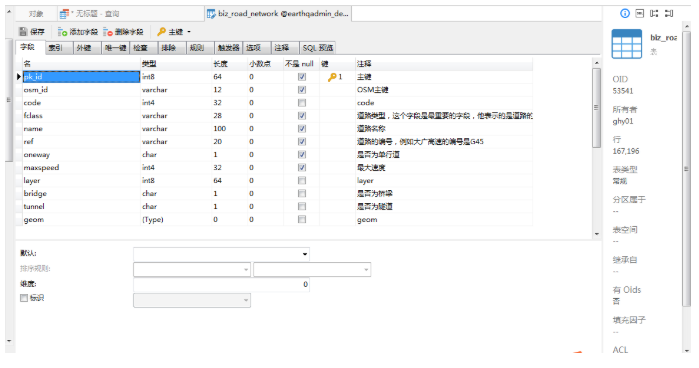The image size is (699, 368).
Task: Toggle not-null checkbox for pk_id
Action: [302, 77]
